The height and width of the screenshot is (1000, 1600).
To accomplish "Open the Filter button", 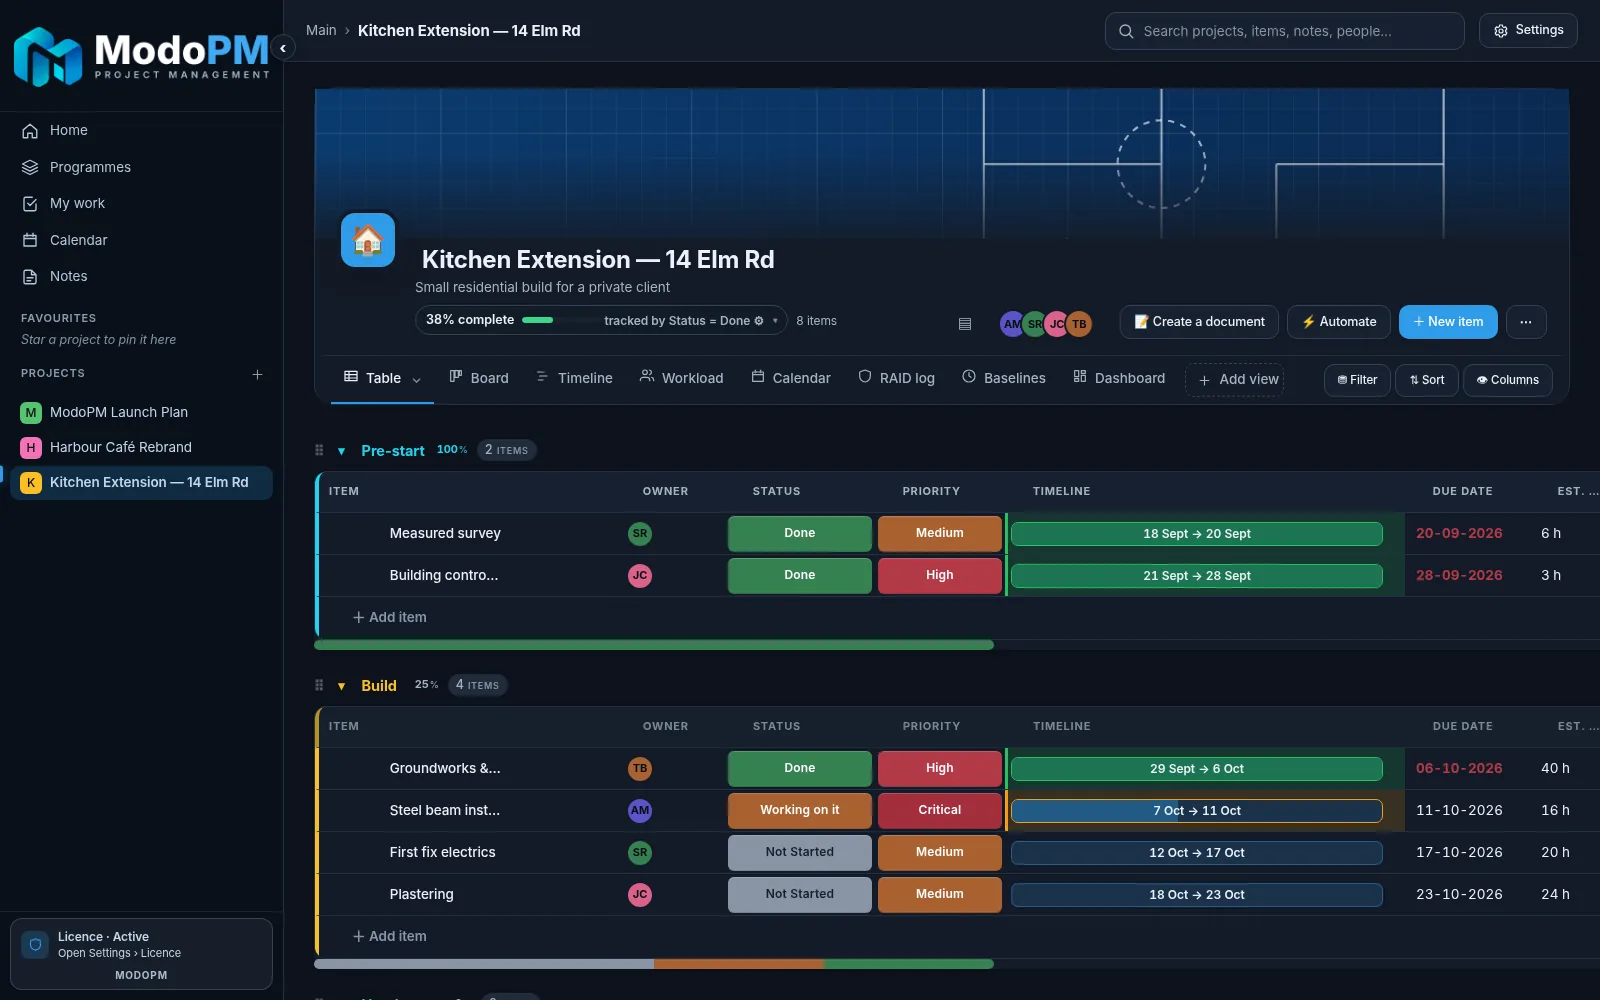I will [1357, 380].
